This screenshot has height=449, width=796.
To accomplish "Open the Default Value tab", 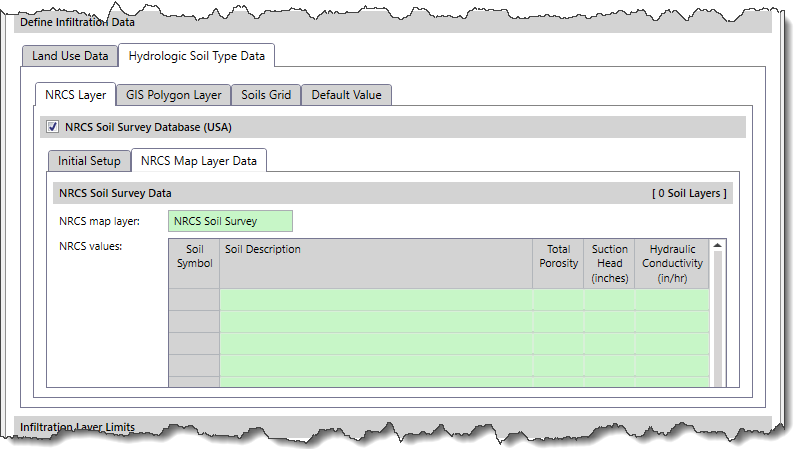I will click(x=346, y=95).
